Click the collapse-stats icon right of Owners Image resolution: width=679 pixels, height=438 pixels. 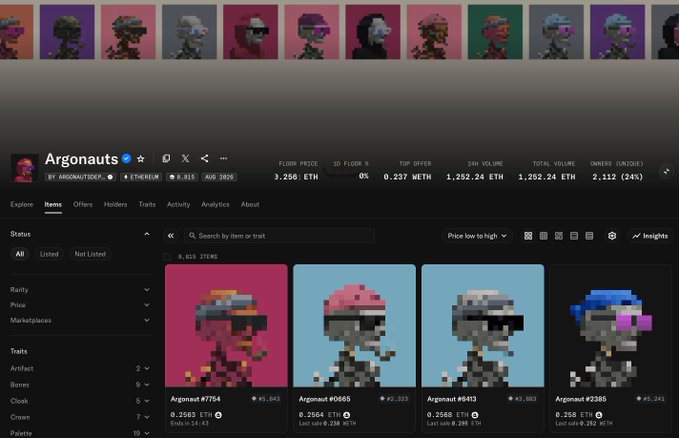coord(666,172)
